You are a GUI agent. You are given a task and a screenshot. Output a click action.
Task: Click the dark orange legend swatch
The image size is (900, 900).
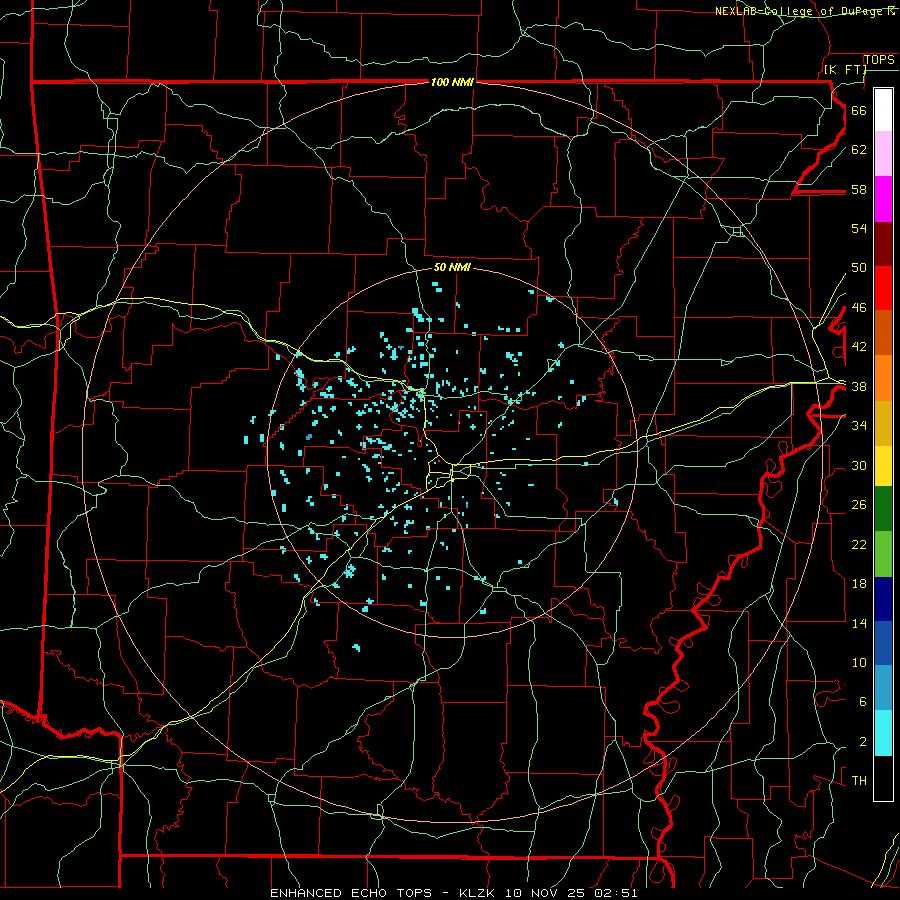coord(883,332)
